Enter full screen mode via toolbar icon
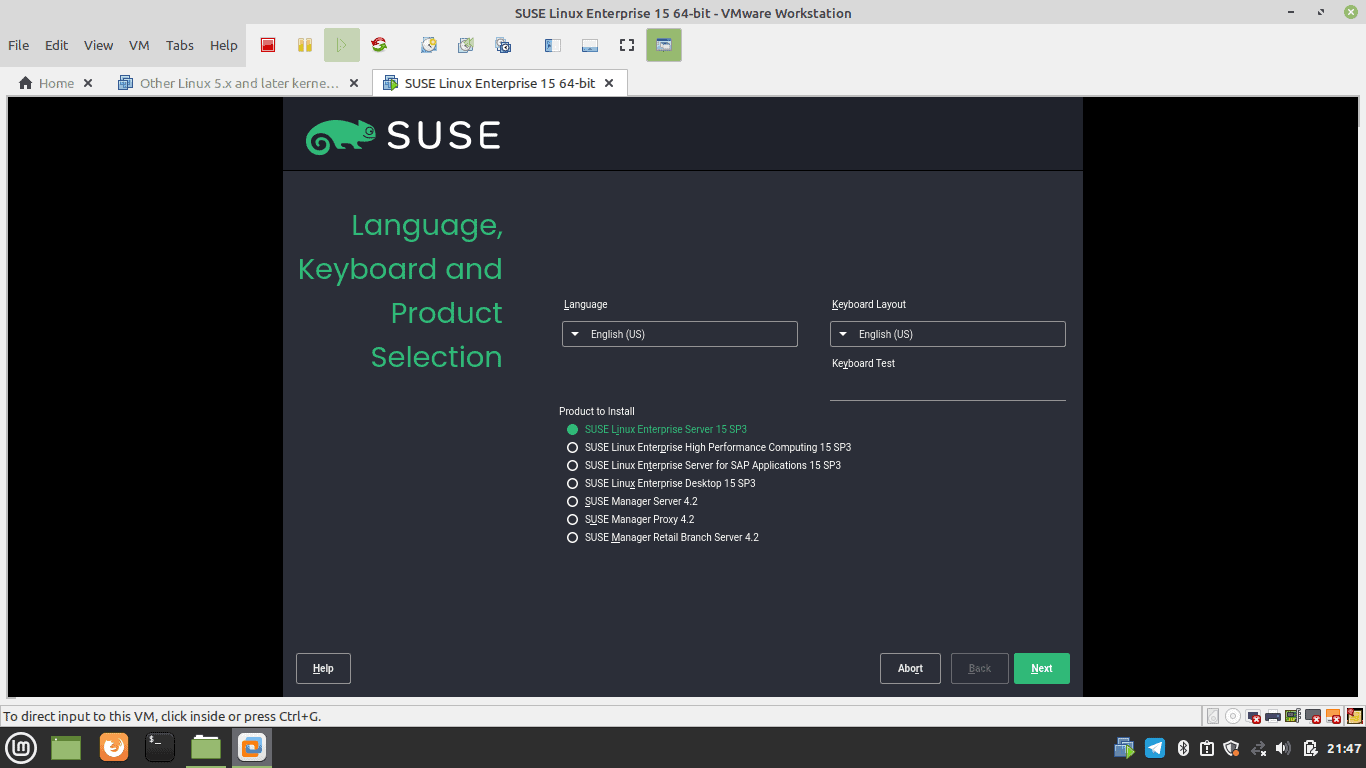The height and width of the screenshot is (768, 1366). pos(627,45)
